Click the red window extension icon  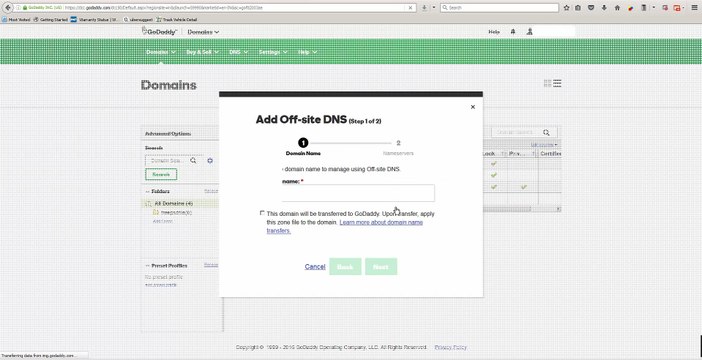click(x=677, y=8)
